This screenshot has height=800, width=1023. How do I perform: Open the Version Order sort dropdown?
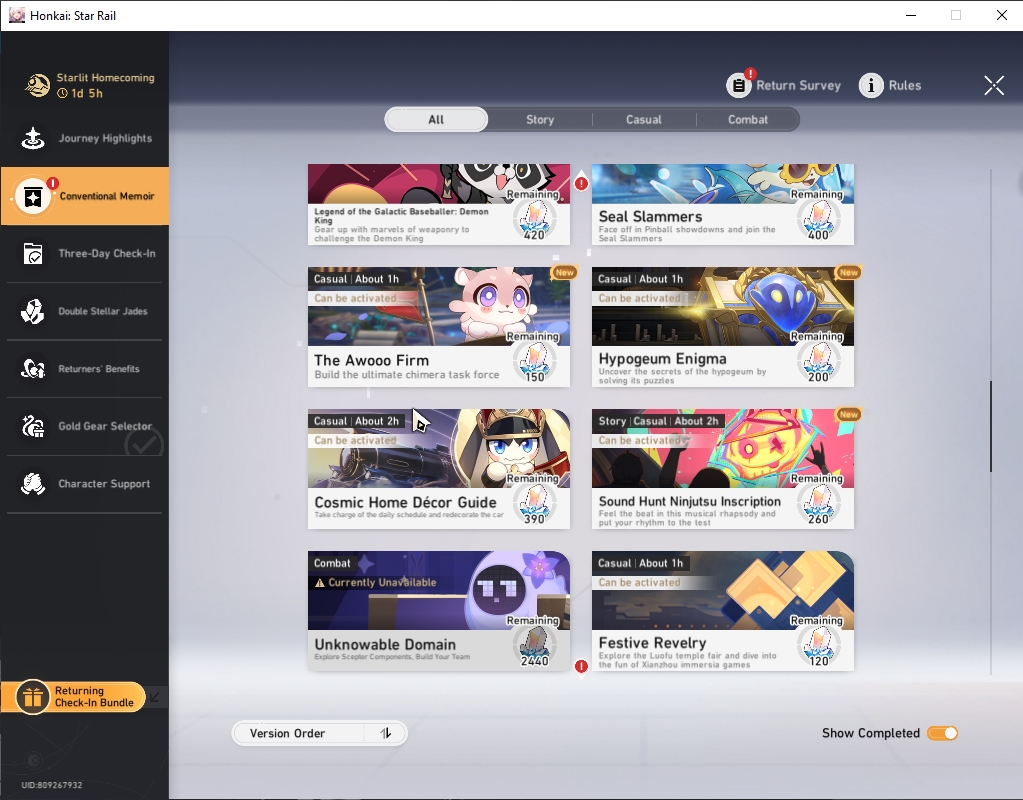tap(299, 733)
